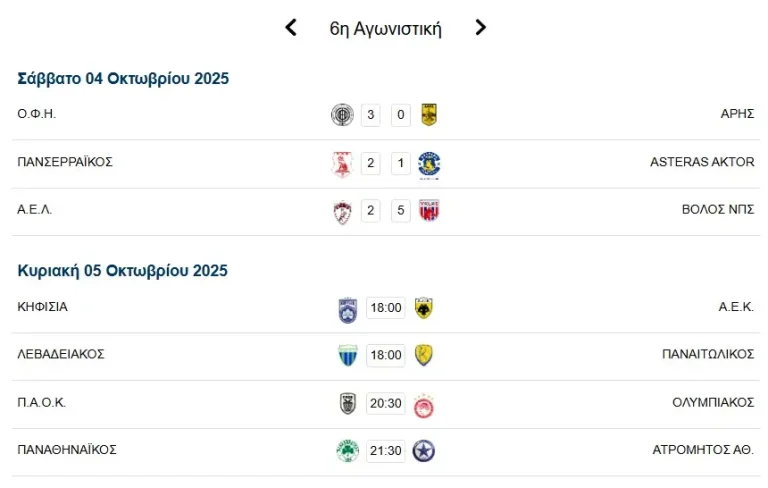This screenshot has width=768, height=488.
Task: Click the ΑΤΡΟΜΗΤΟΣ blue star crest
Action: point(423,451)
